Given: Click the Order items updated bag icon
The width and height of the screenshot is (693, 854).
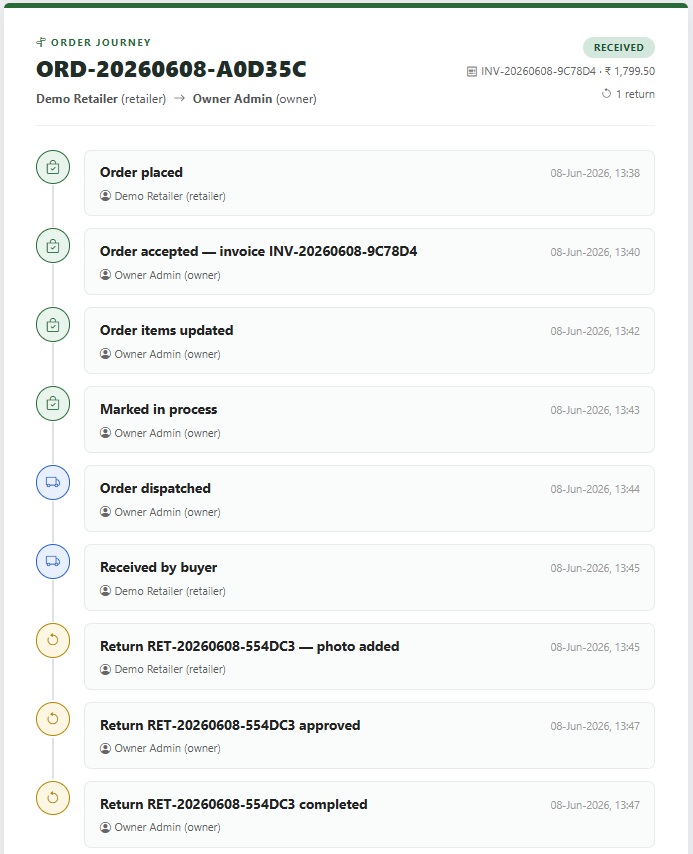Looking at the screenshot, I should click(x=53, y=325).
